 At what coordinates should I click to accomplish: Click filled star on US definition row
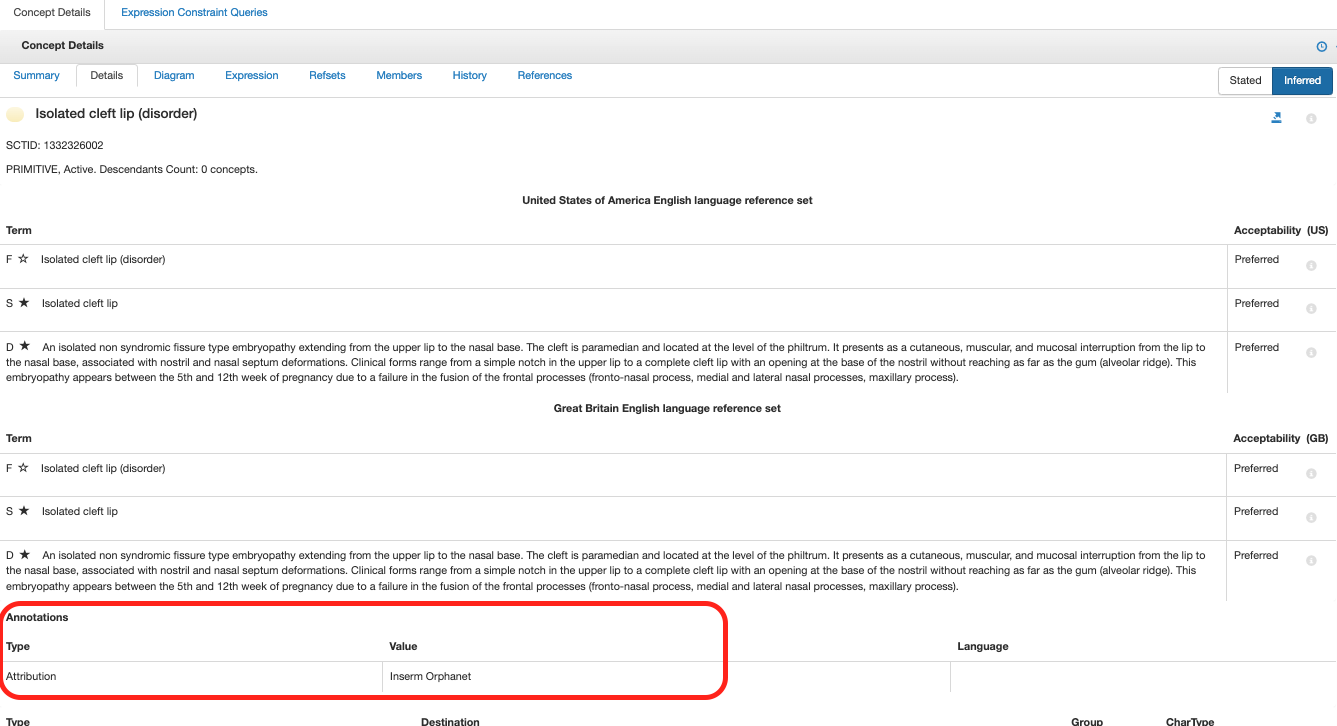[24, 346]
